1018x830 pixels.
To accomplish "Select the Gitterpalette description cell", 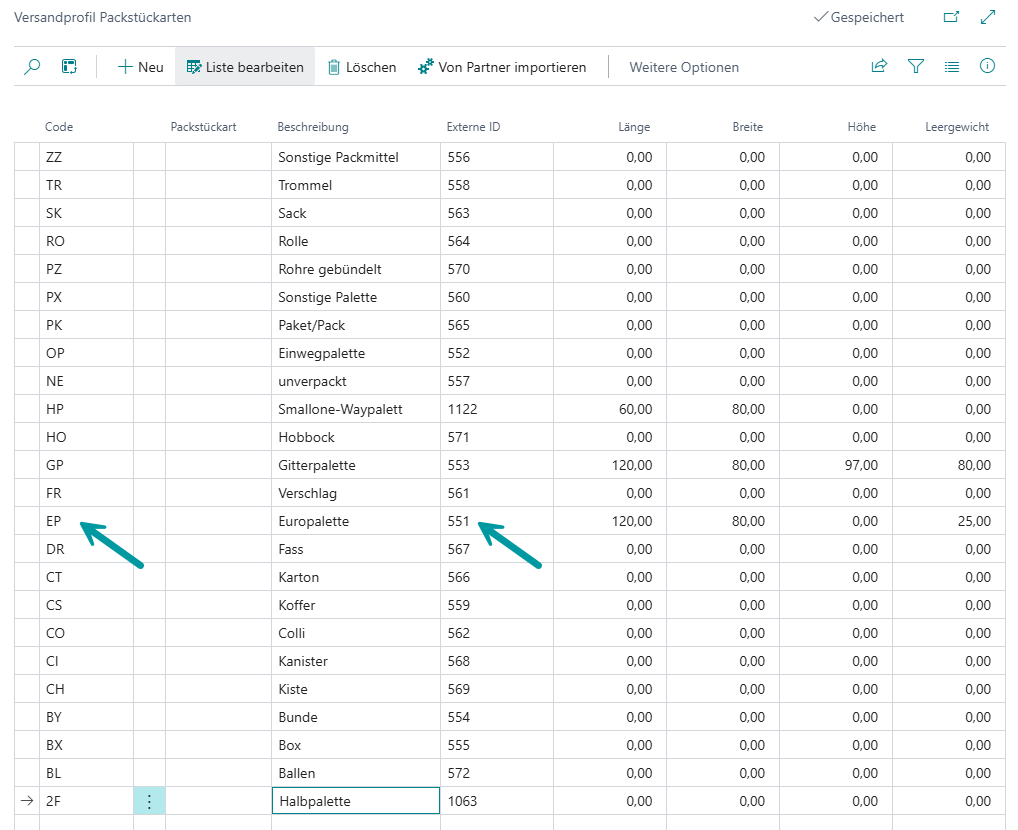I will (x=317, y=465).
